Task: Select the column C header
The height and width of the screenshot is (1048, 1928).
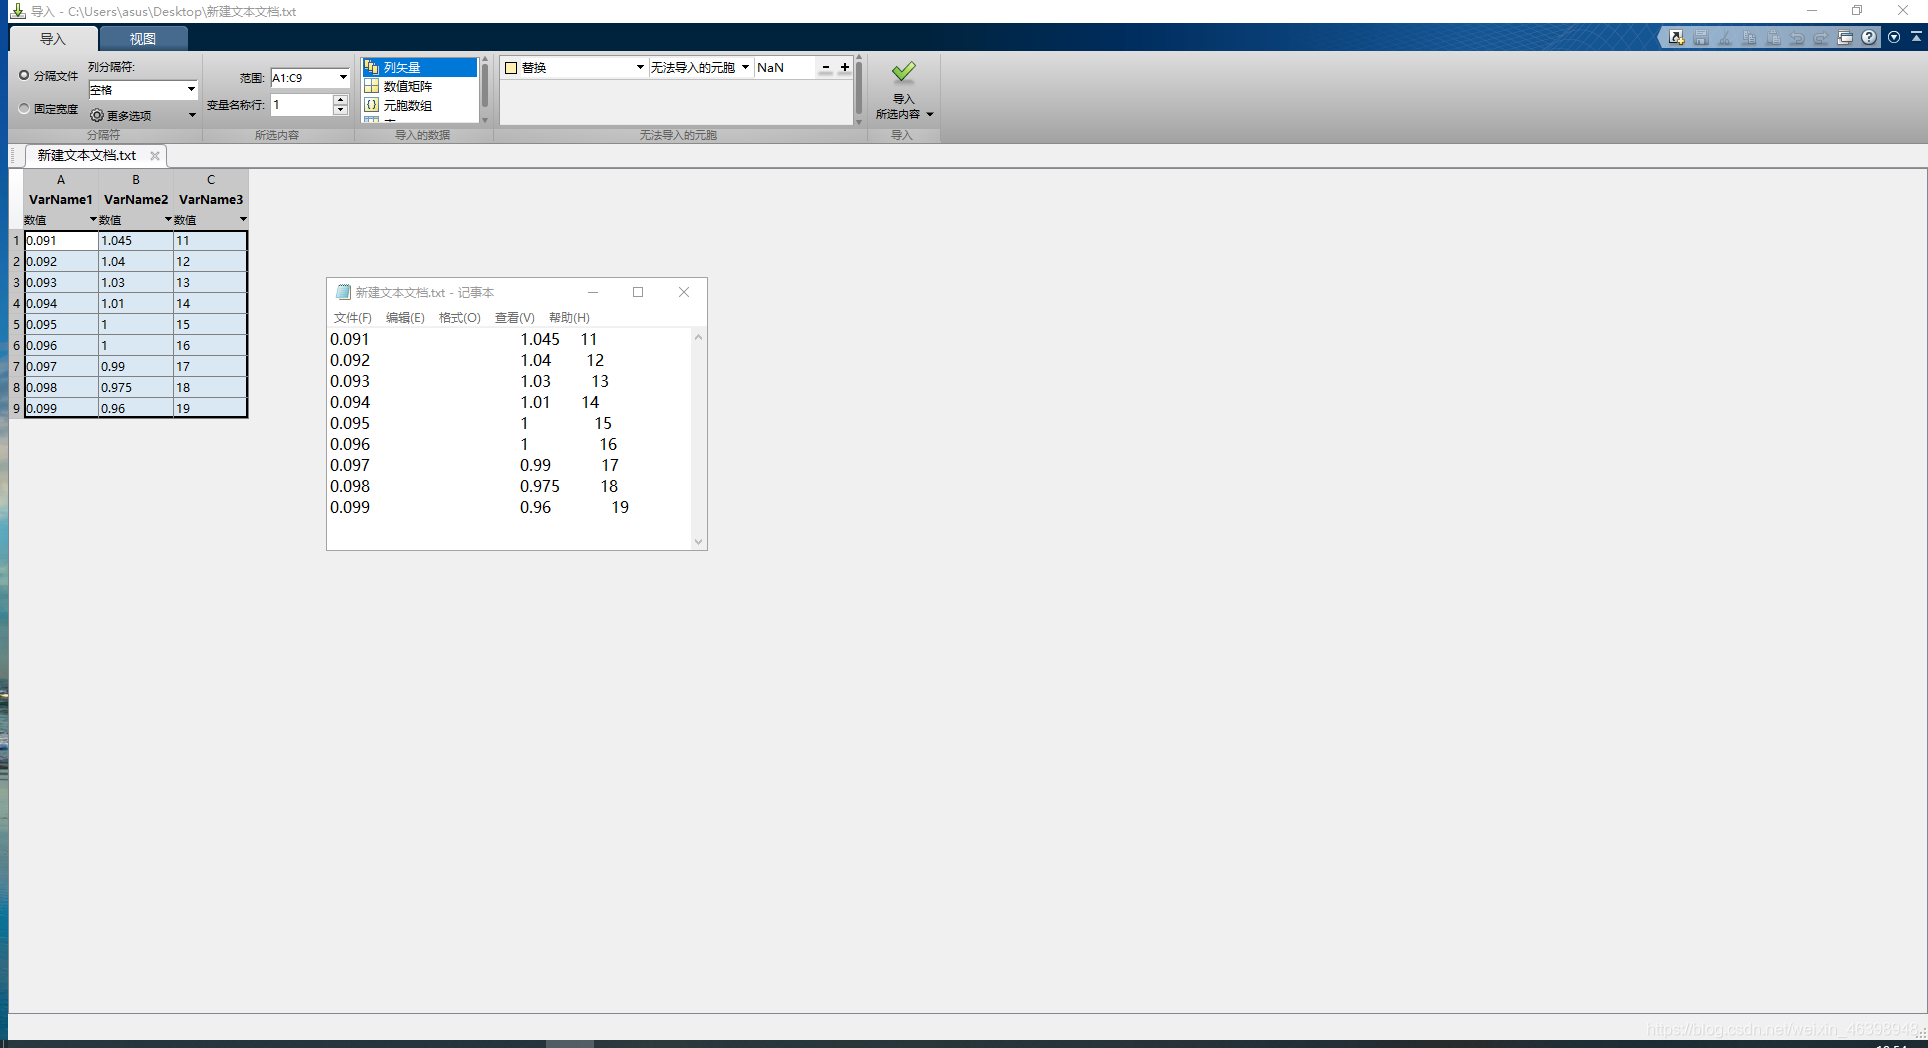Action: (x=211, y=180)
